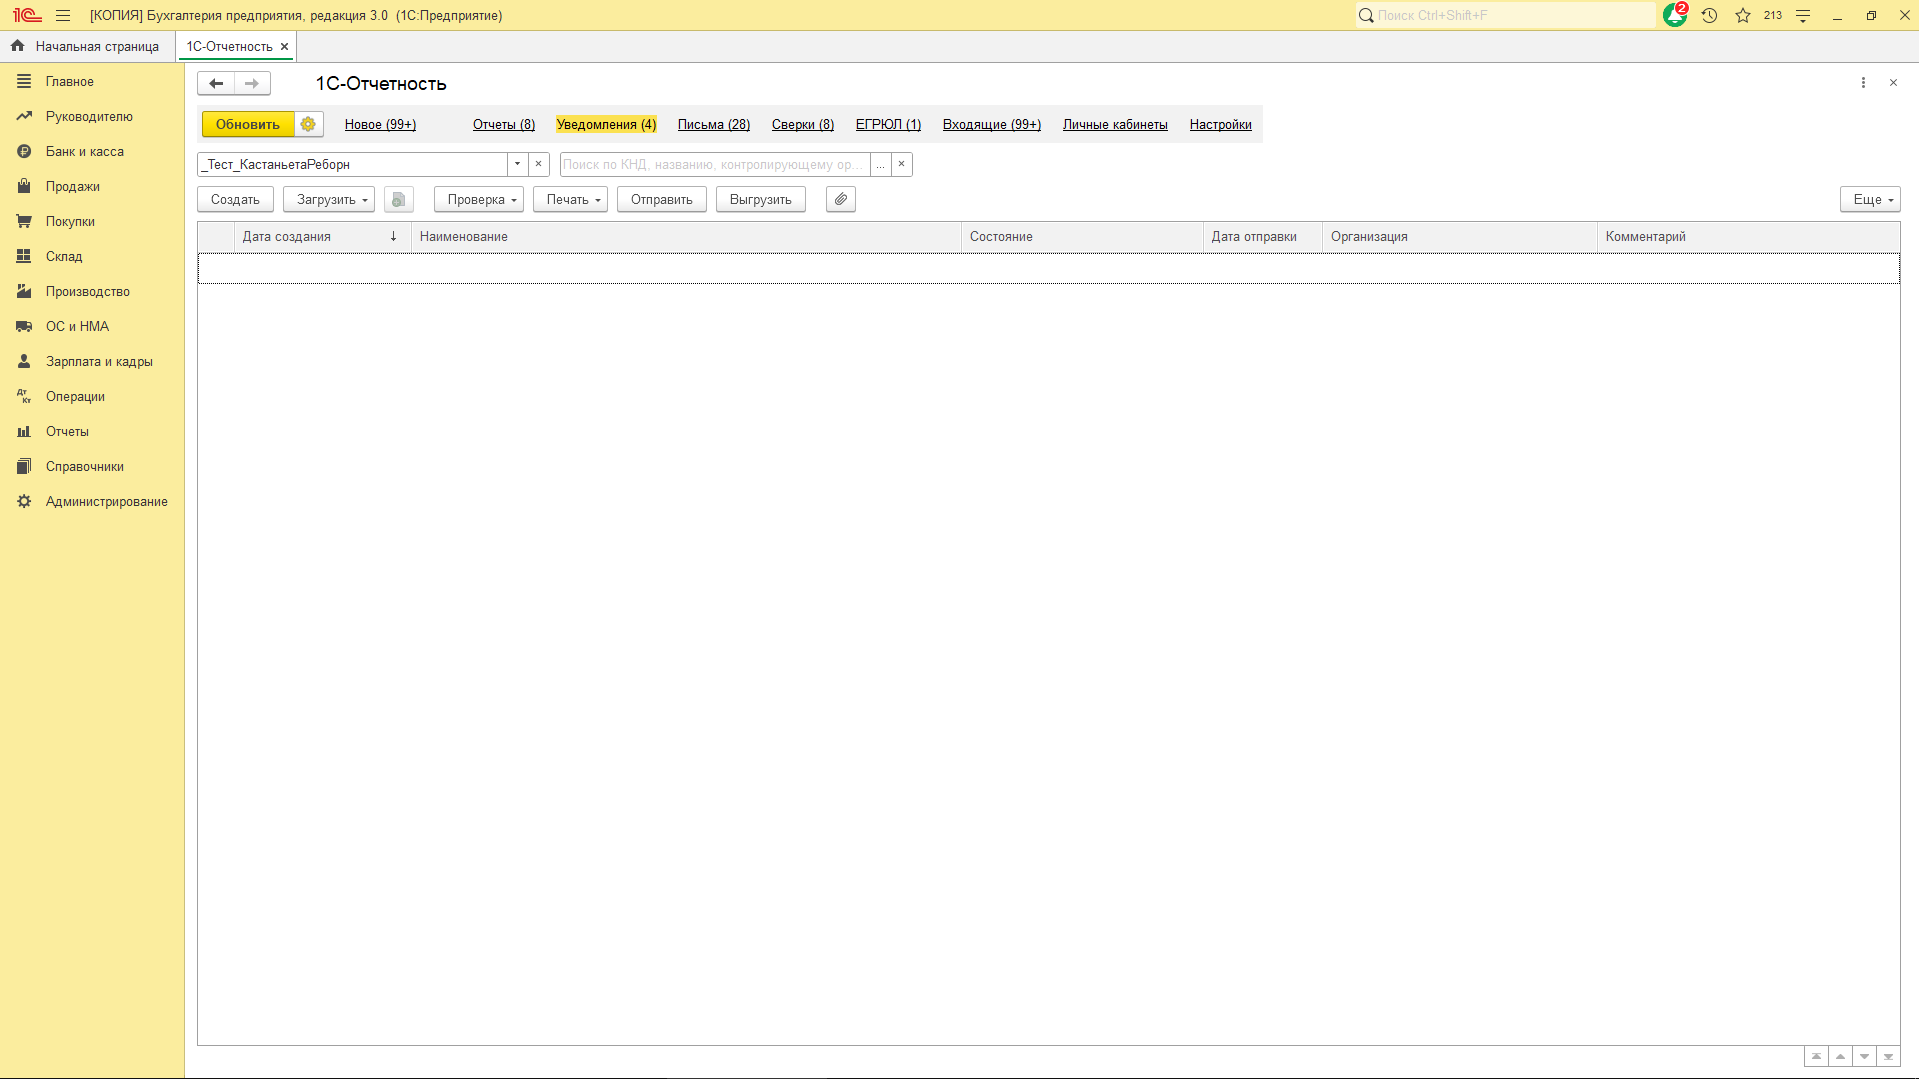This screenshot has height=1079, width=1919.
Task: Open the Письма (28) link
Action: point(714,124)
